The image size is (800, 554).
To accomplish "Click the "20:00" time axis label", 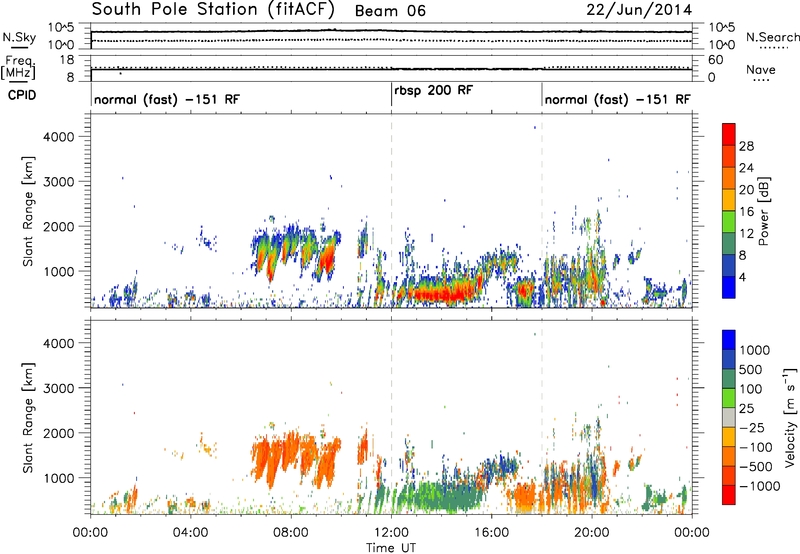I will pyautogui.click(x=591, y=533).
